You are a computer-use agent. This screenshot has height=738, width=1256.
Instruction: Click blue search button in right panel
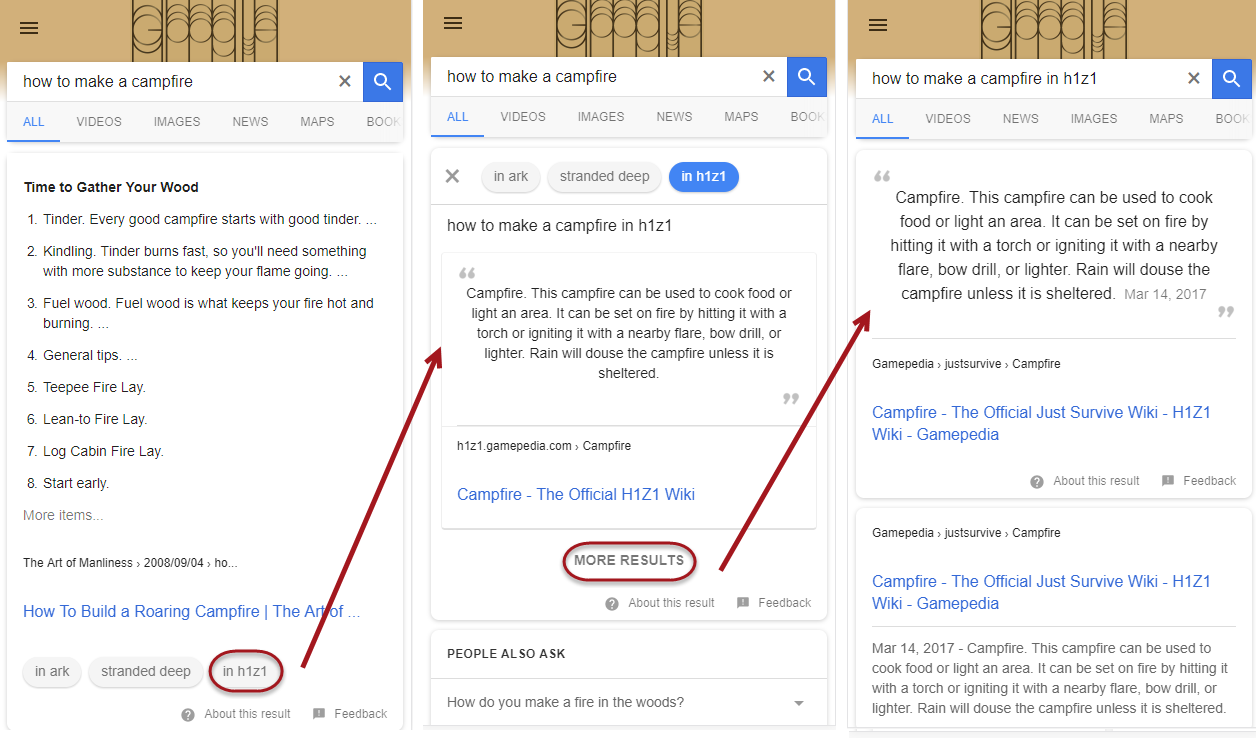coord(1232,78)
